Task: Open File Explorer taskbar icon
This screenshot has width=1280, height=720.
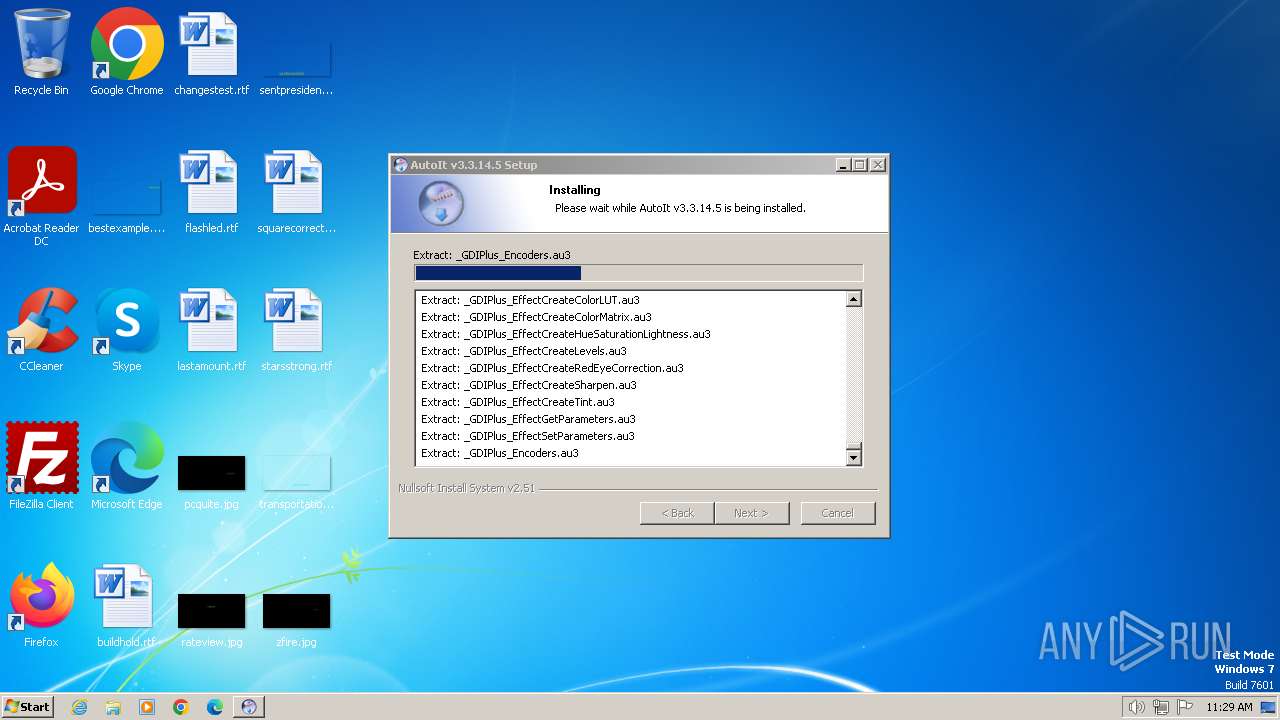Action: coord(113,707)
